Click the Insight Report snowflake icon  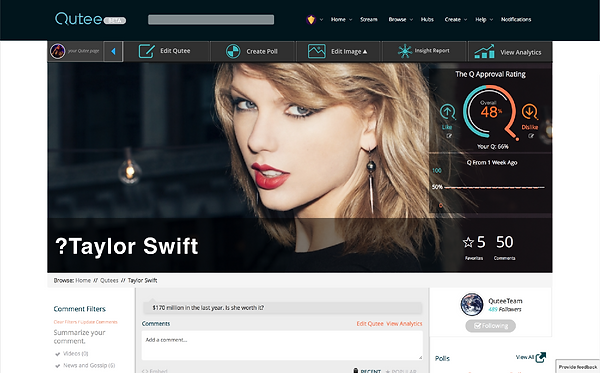pyautogui.click(x=404, y=51)
